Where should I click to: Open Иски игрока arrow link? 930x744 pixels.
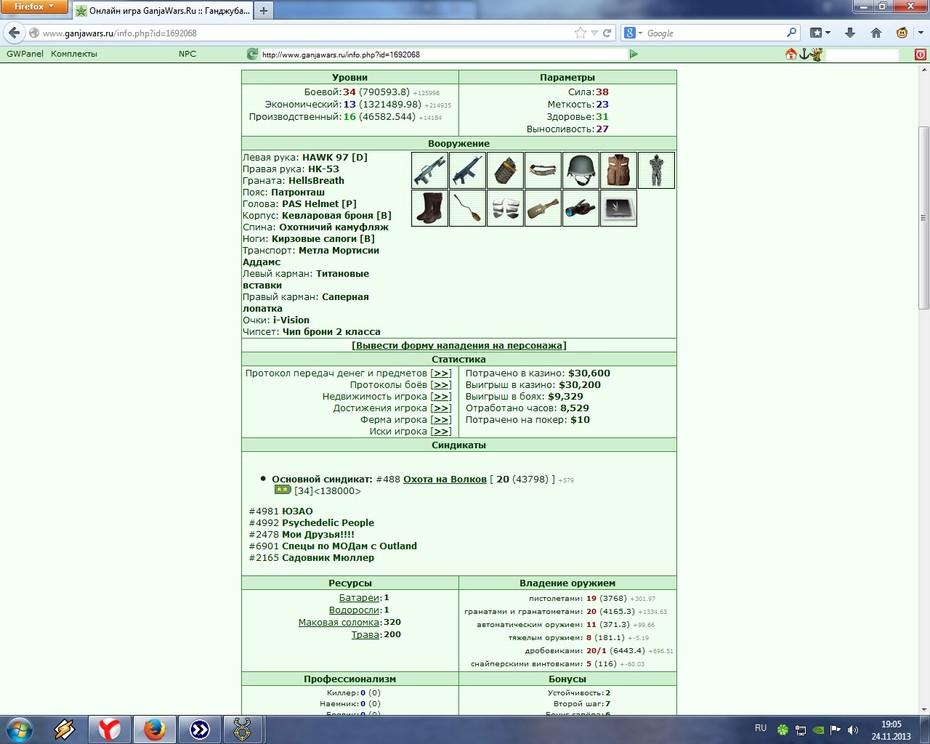(441, 431)
